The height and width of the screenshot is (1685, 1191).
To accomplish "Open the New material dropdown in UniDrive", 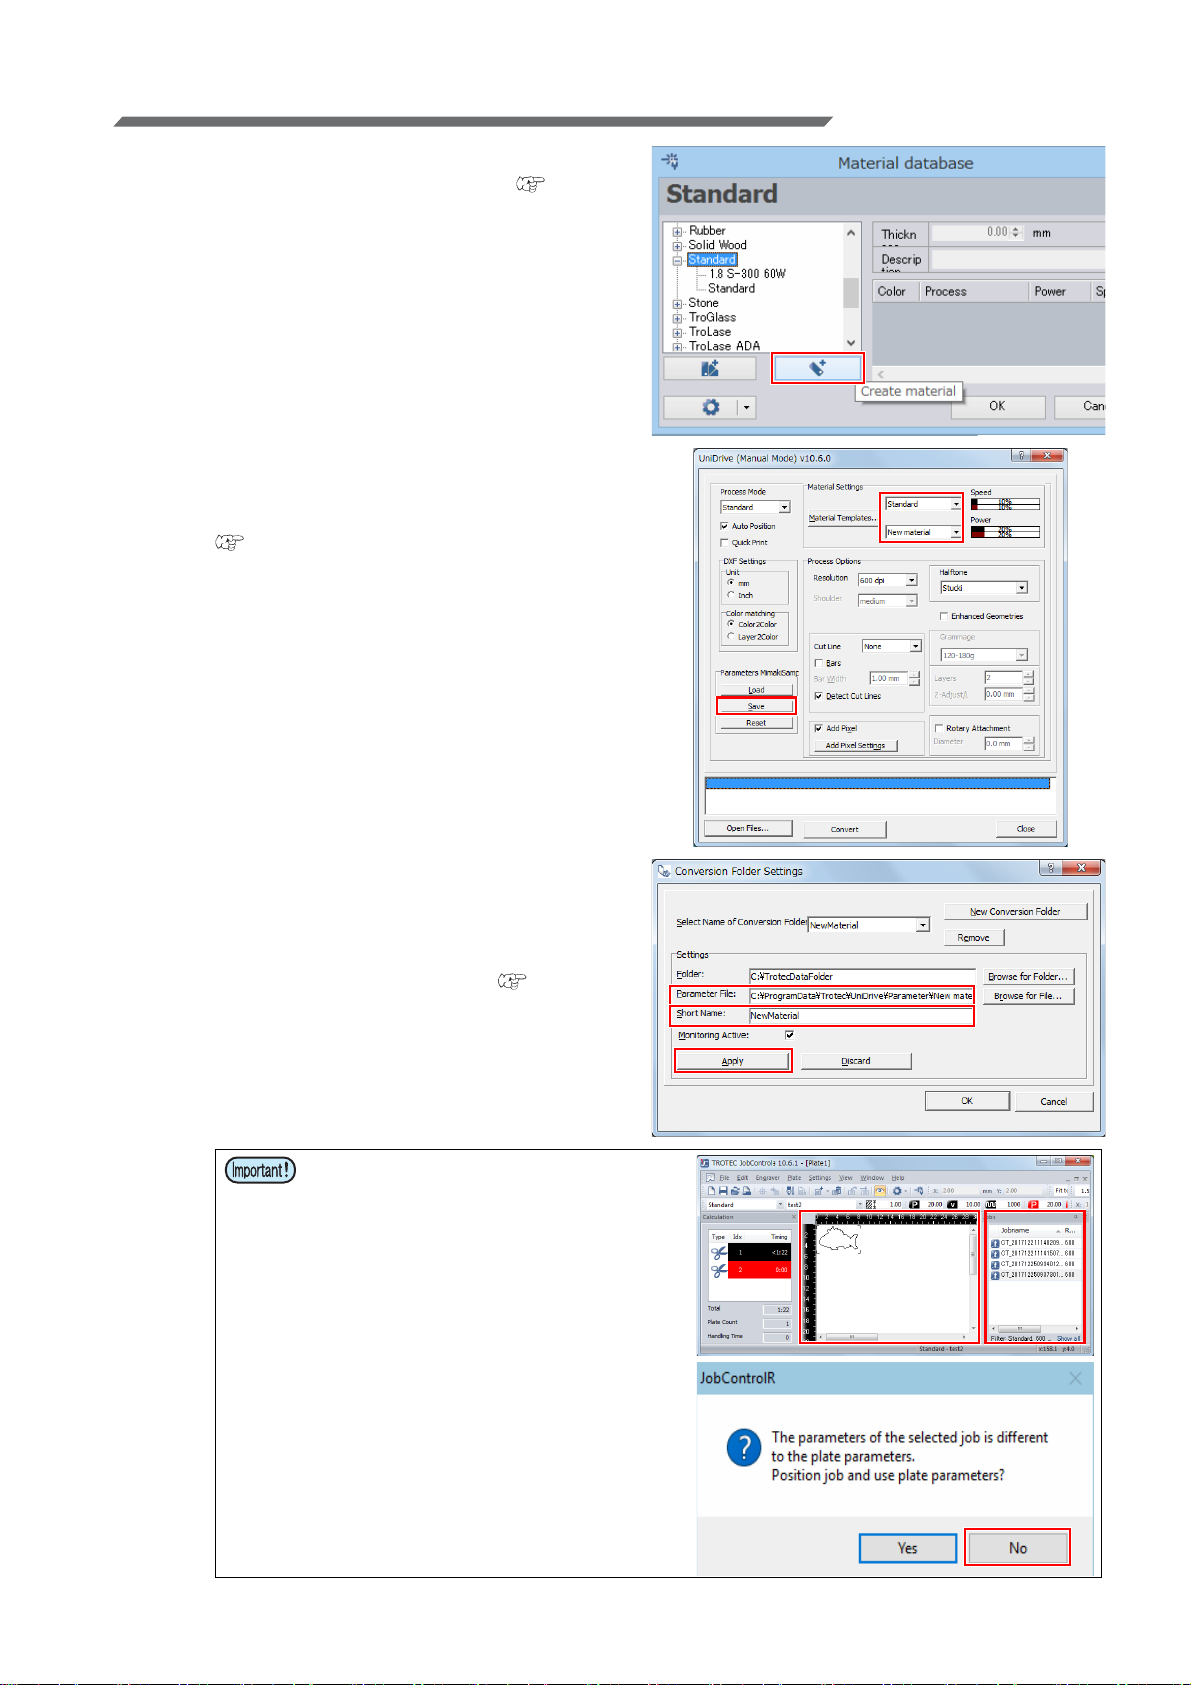I will coord(923,532).
